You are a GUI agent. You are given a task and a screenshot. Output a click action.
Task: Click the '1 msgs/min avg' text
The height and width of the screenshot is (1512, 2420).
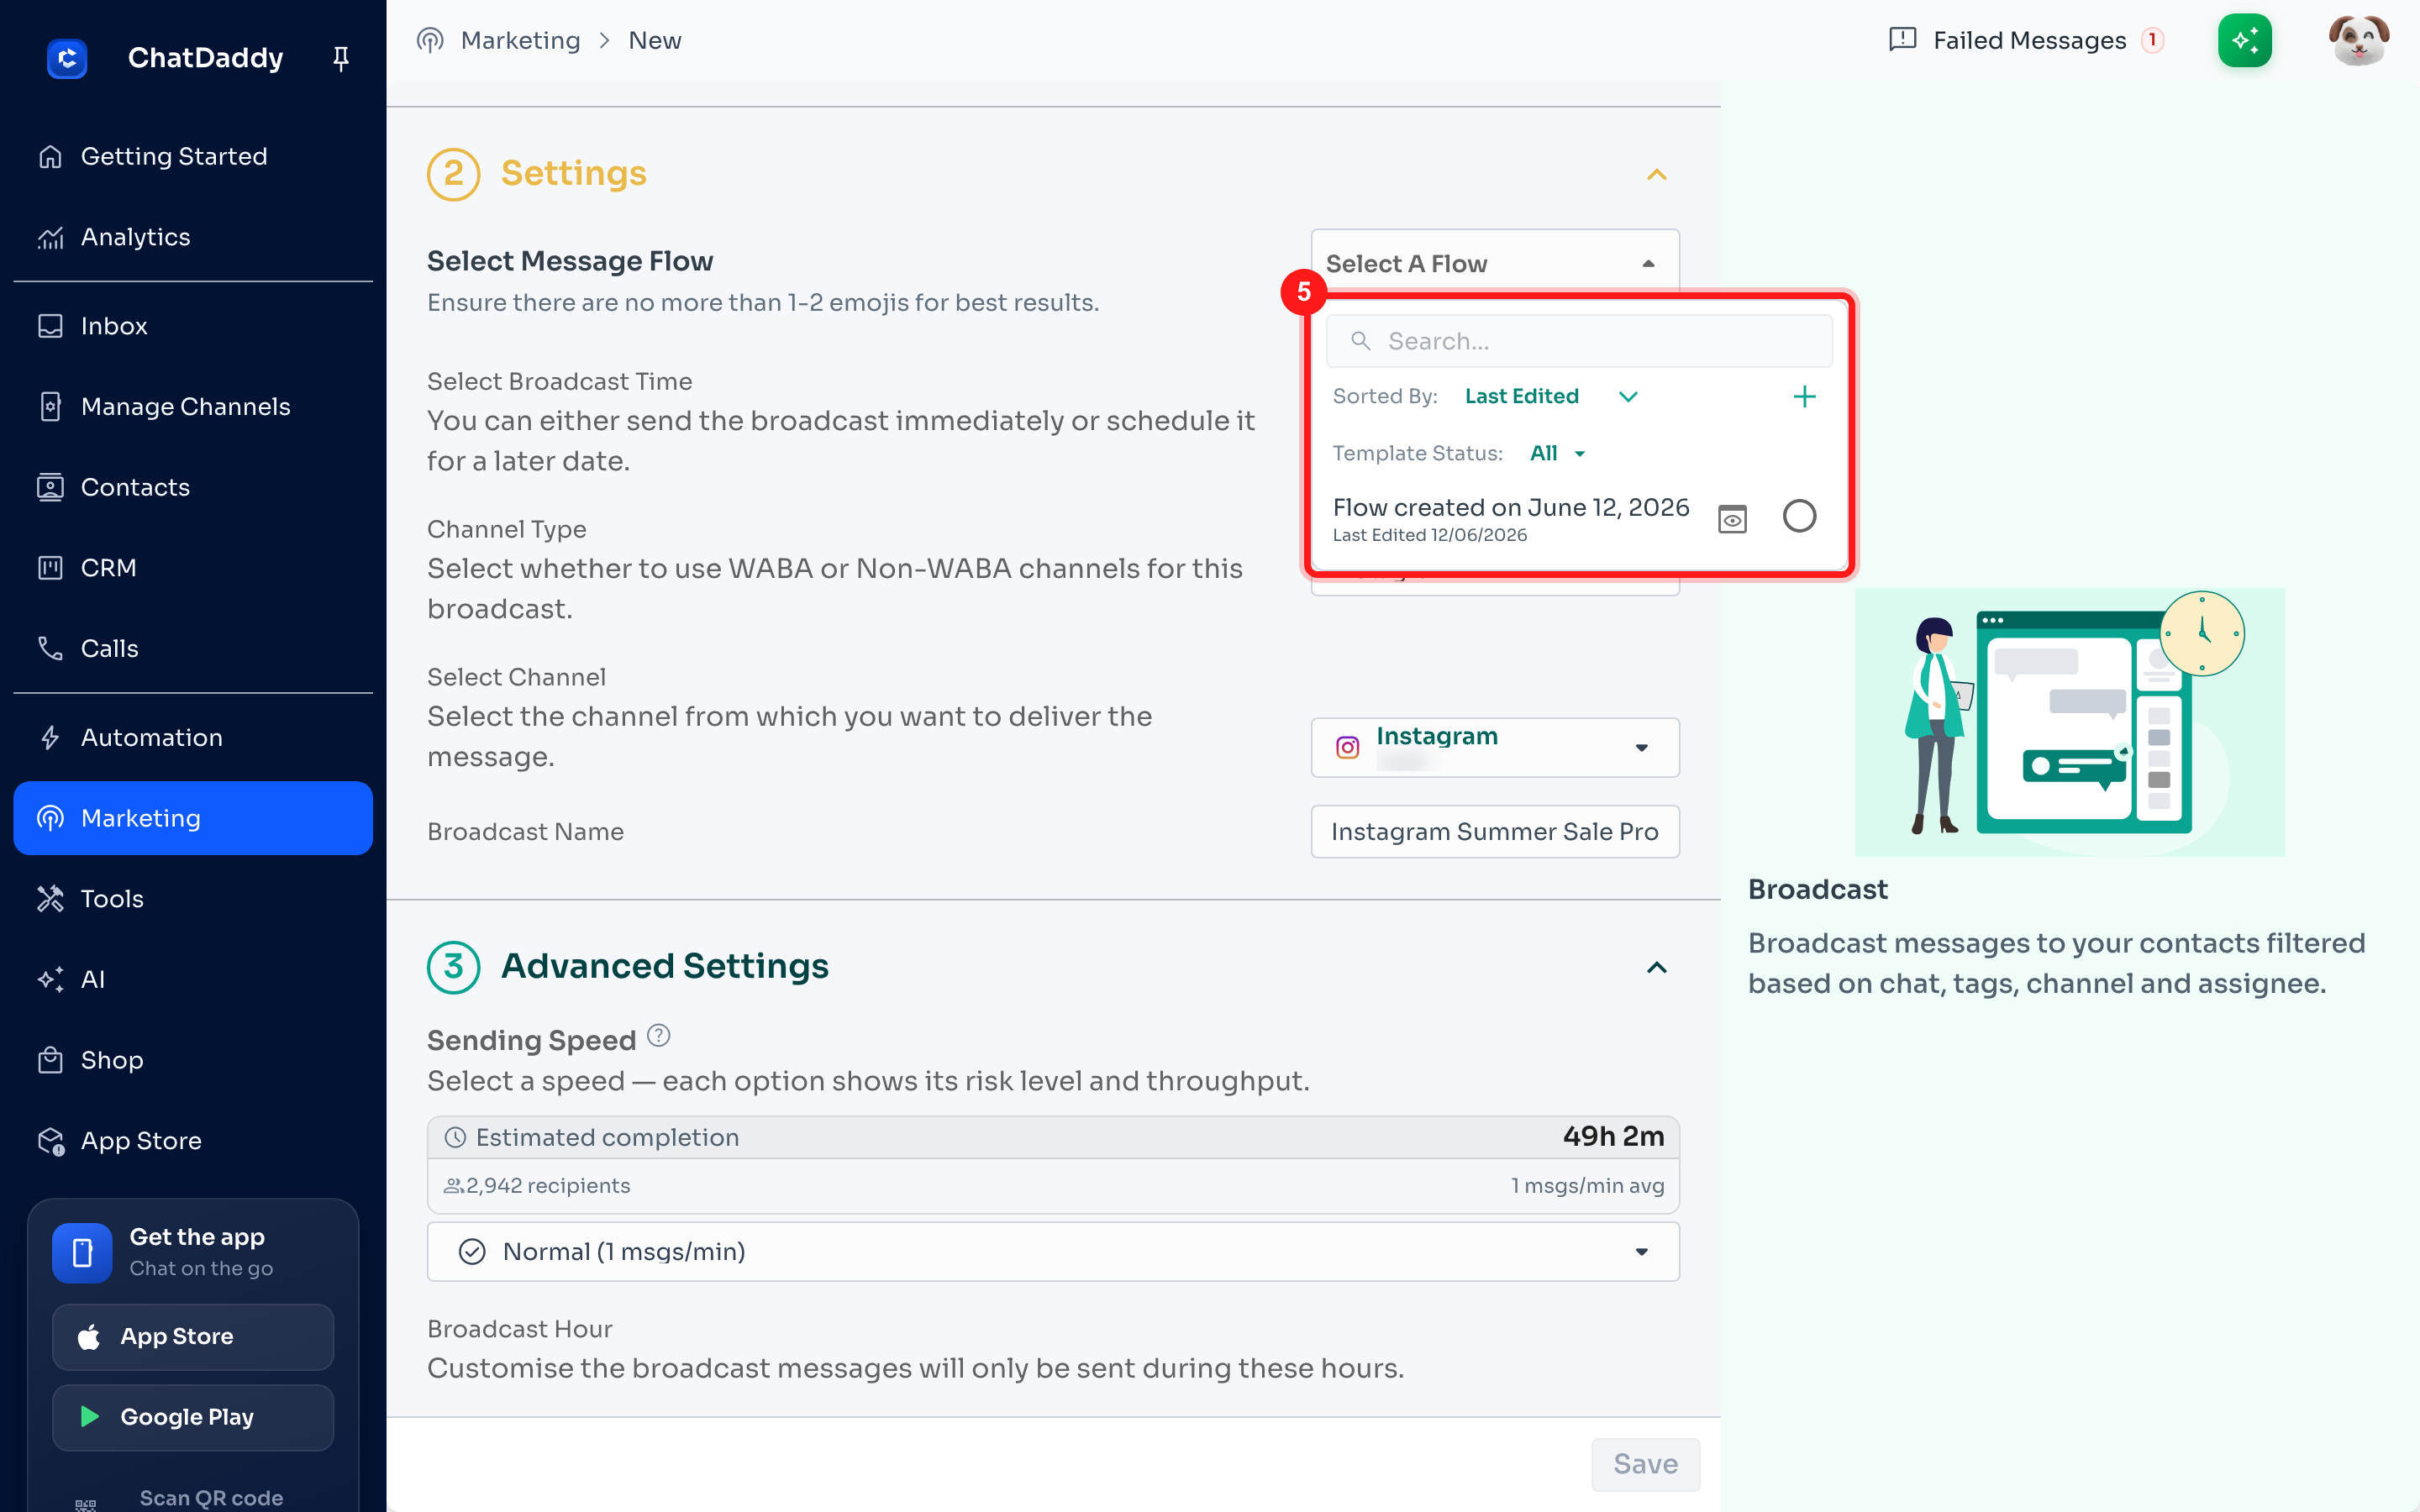1587,1186
